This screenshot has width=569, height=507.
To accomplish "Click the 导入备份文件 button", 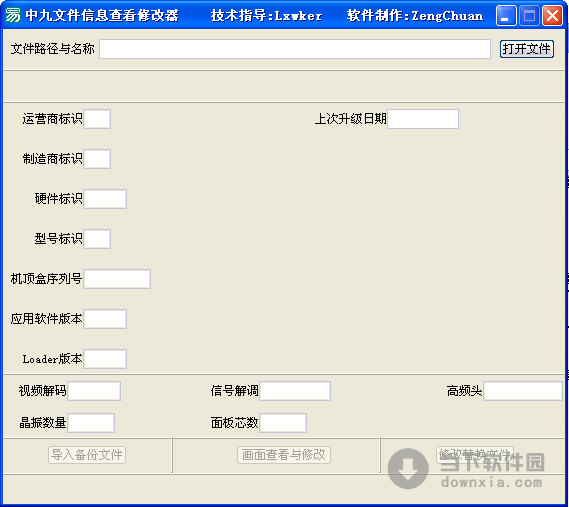I will pos(87,455).
